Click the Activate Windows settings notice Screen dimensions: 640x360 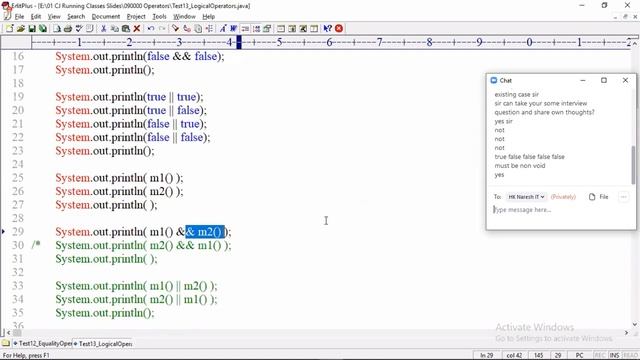coord(553,333)
